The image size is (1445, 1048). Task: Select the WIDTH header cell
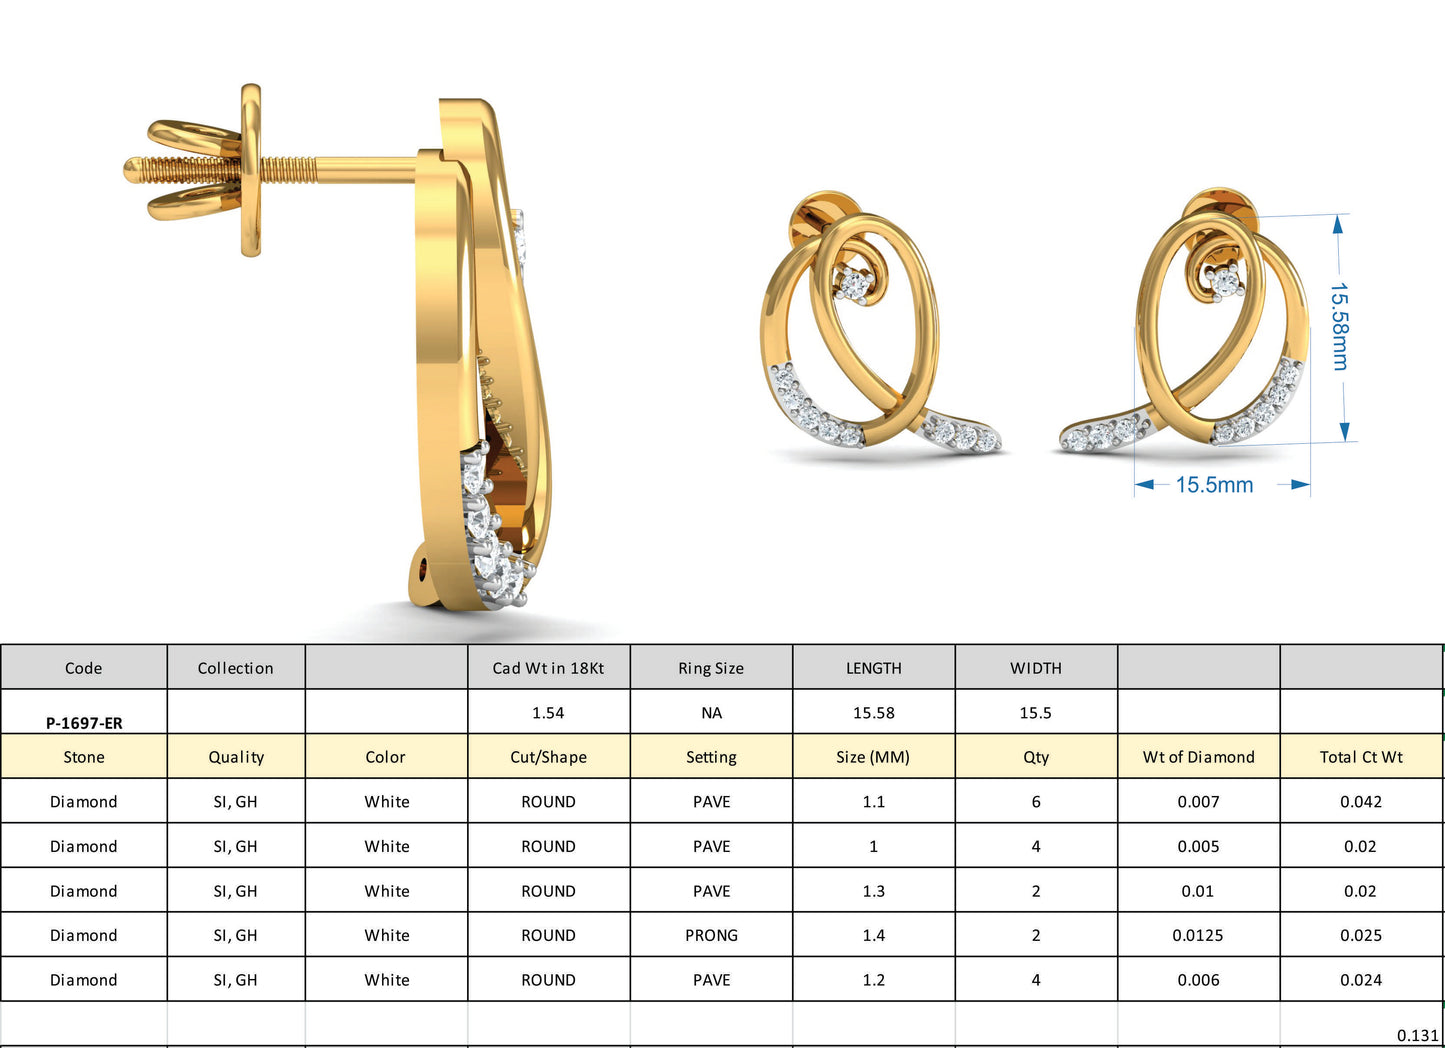coord(1036,668)
